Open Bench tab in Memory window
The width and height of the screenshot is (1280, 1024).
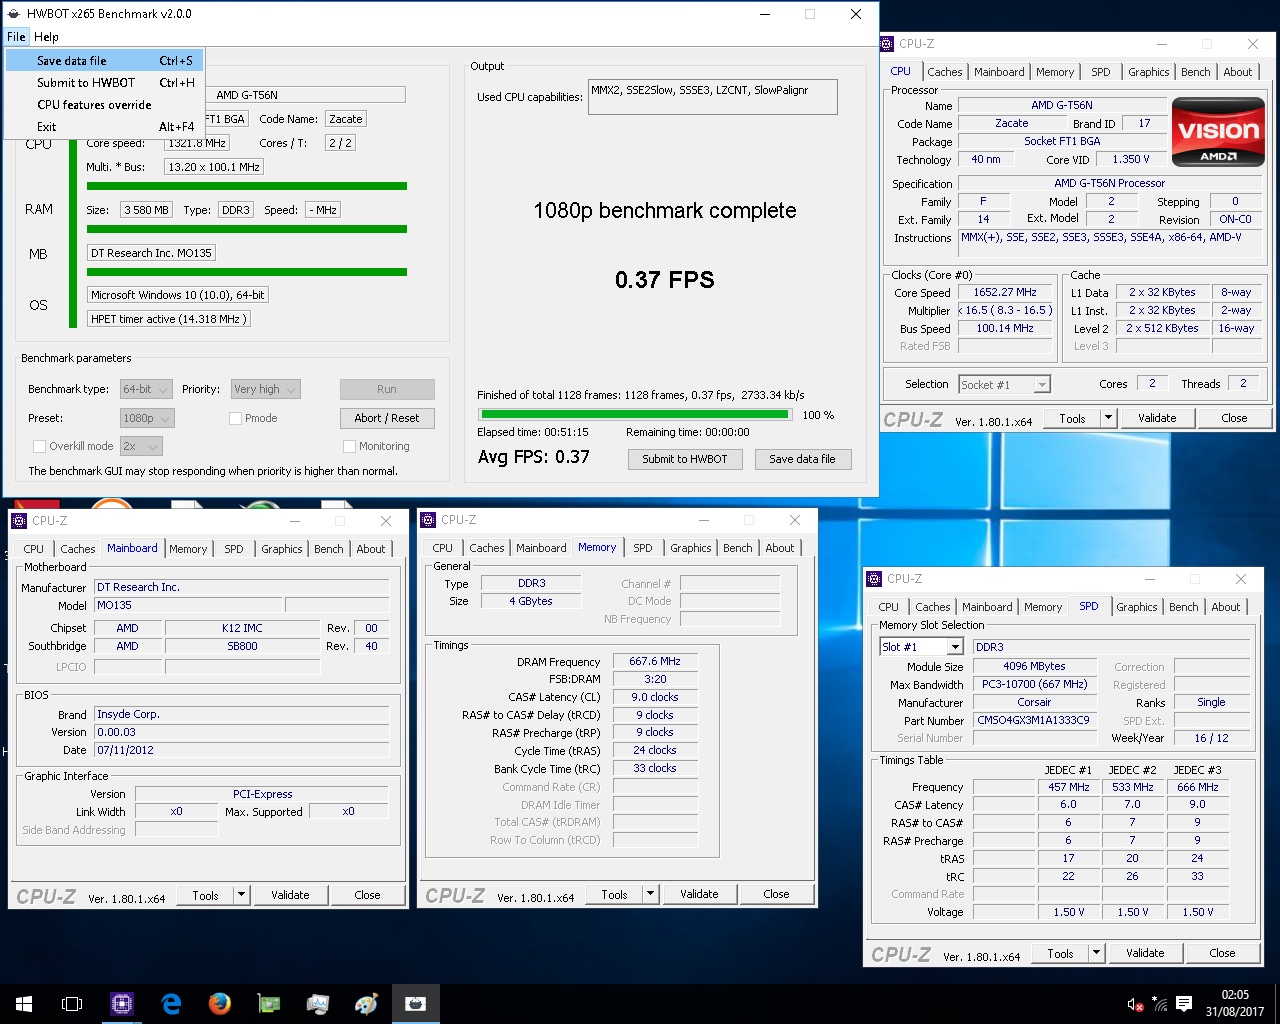(737, 548)
